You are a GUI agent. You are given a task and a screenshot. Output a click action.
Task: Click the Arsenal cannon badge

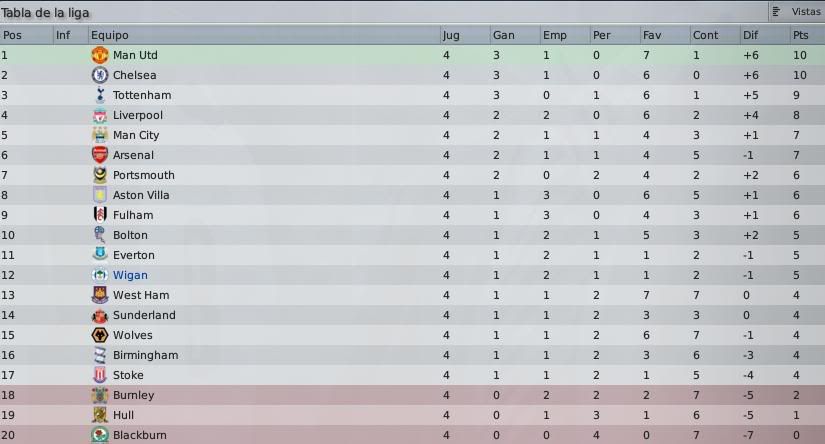point(99,155)
